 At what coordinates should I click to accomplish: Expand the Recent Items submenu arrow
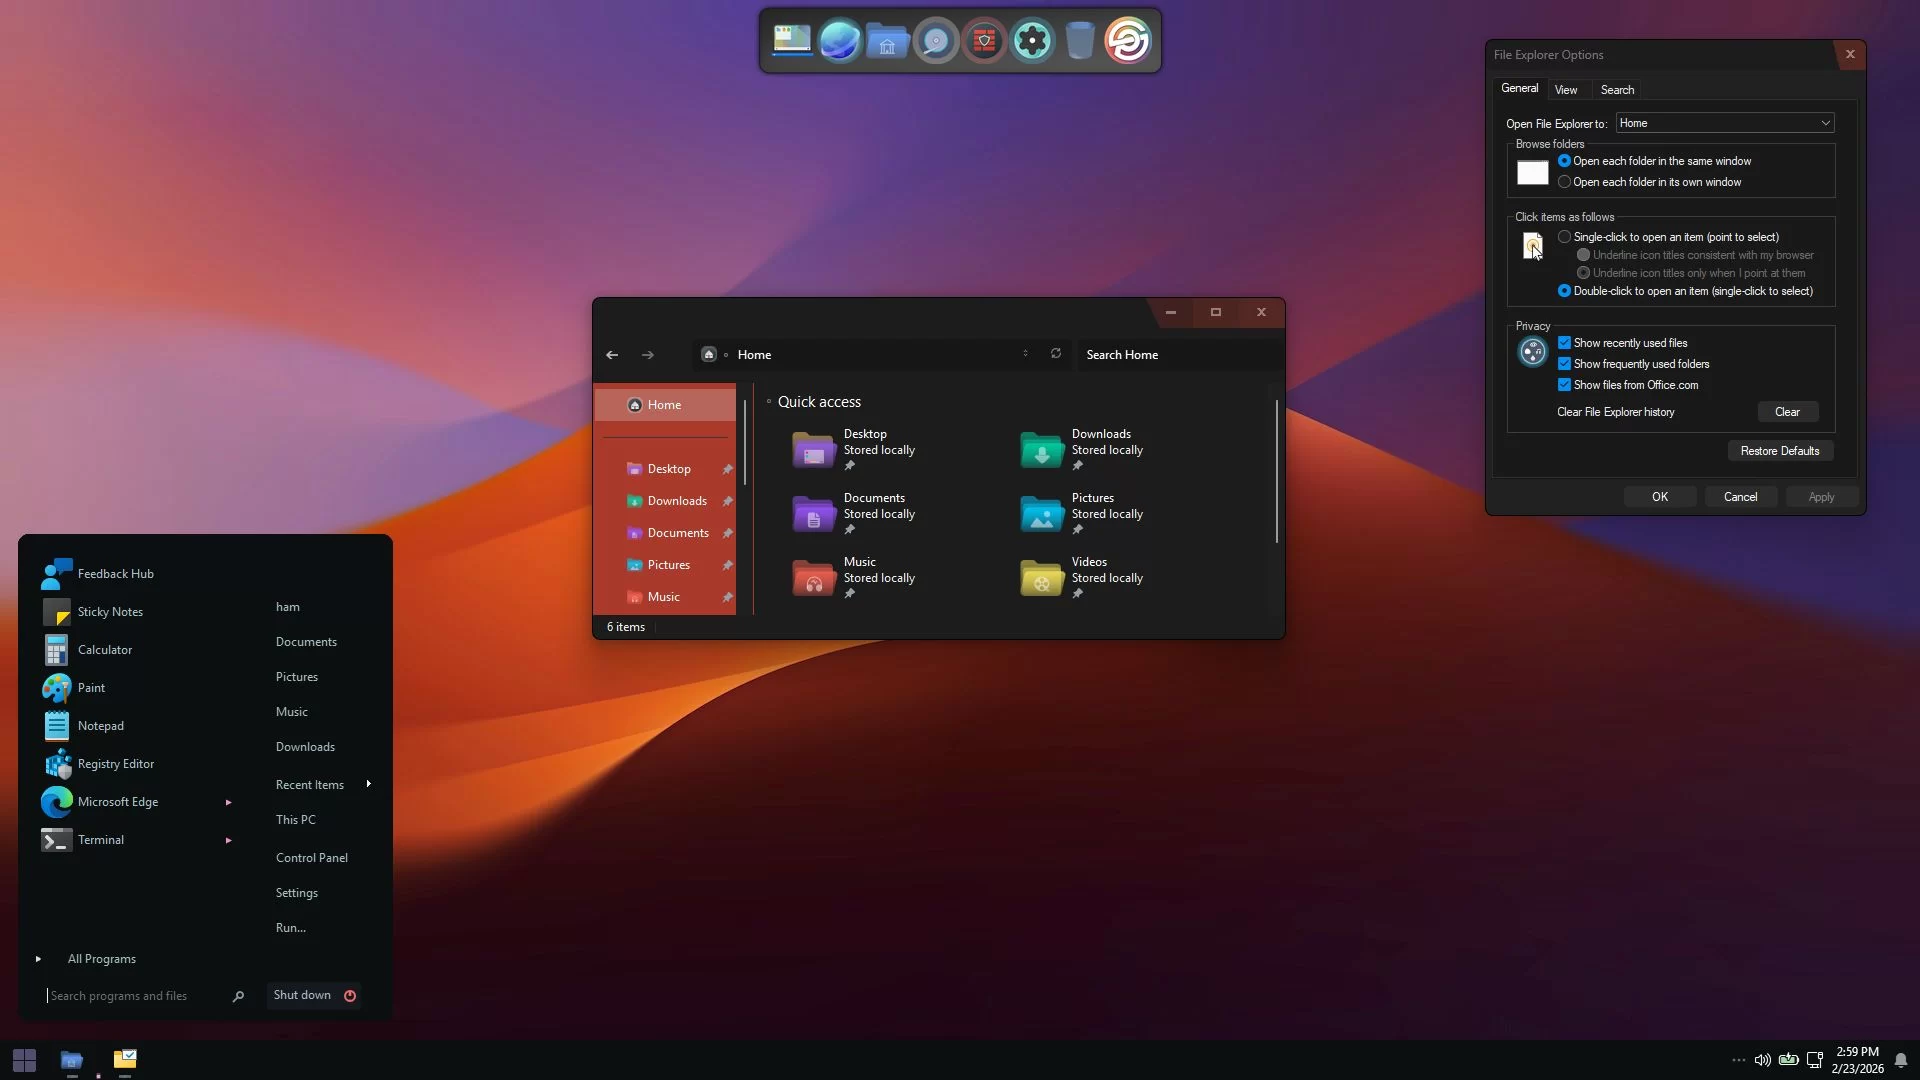pyautogui.click(x=369, y=784)
